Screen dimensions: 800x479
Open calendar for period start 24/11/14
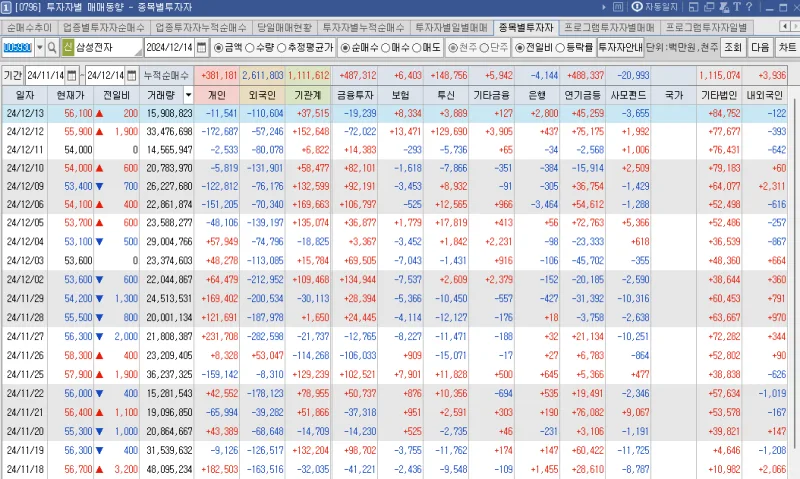71,75
